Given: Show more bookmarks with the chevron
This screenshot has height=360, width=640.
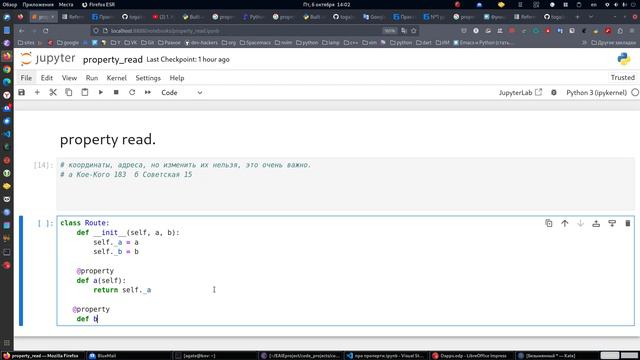Looking at the screenshot, I should (x=584, y=42).
